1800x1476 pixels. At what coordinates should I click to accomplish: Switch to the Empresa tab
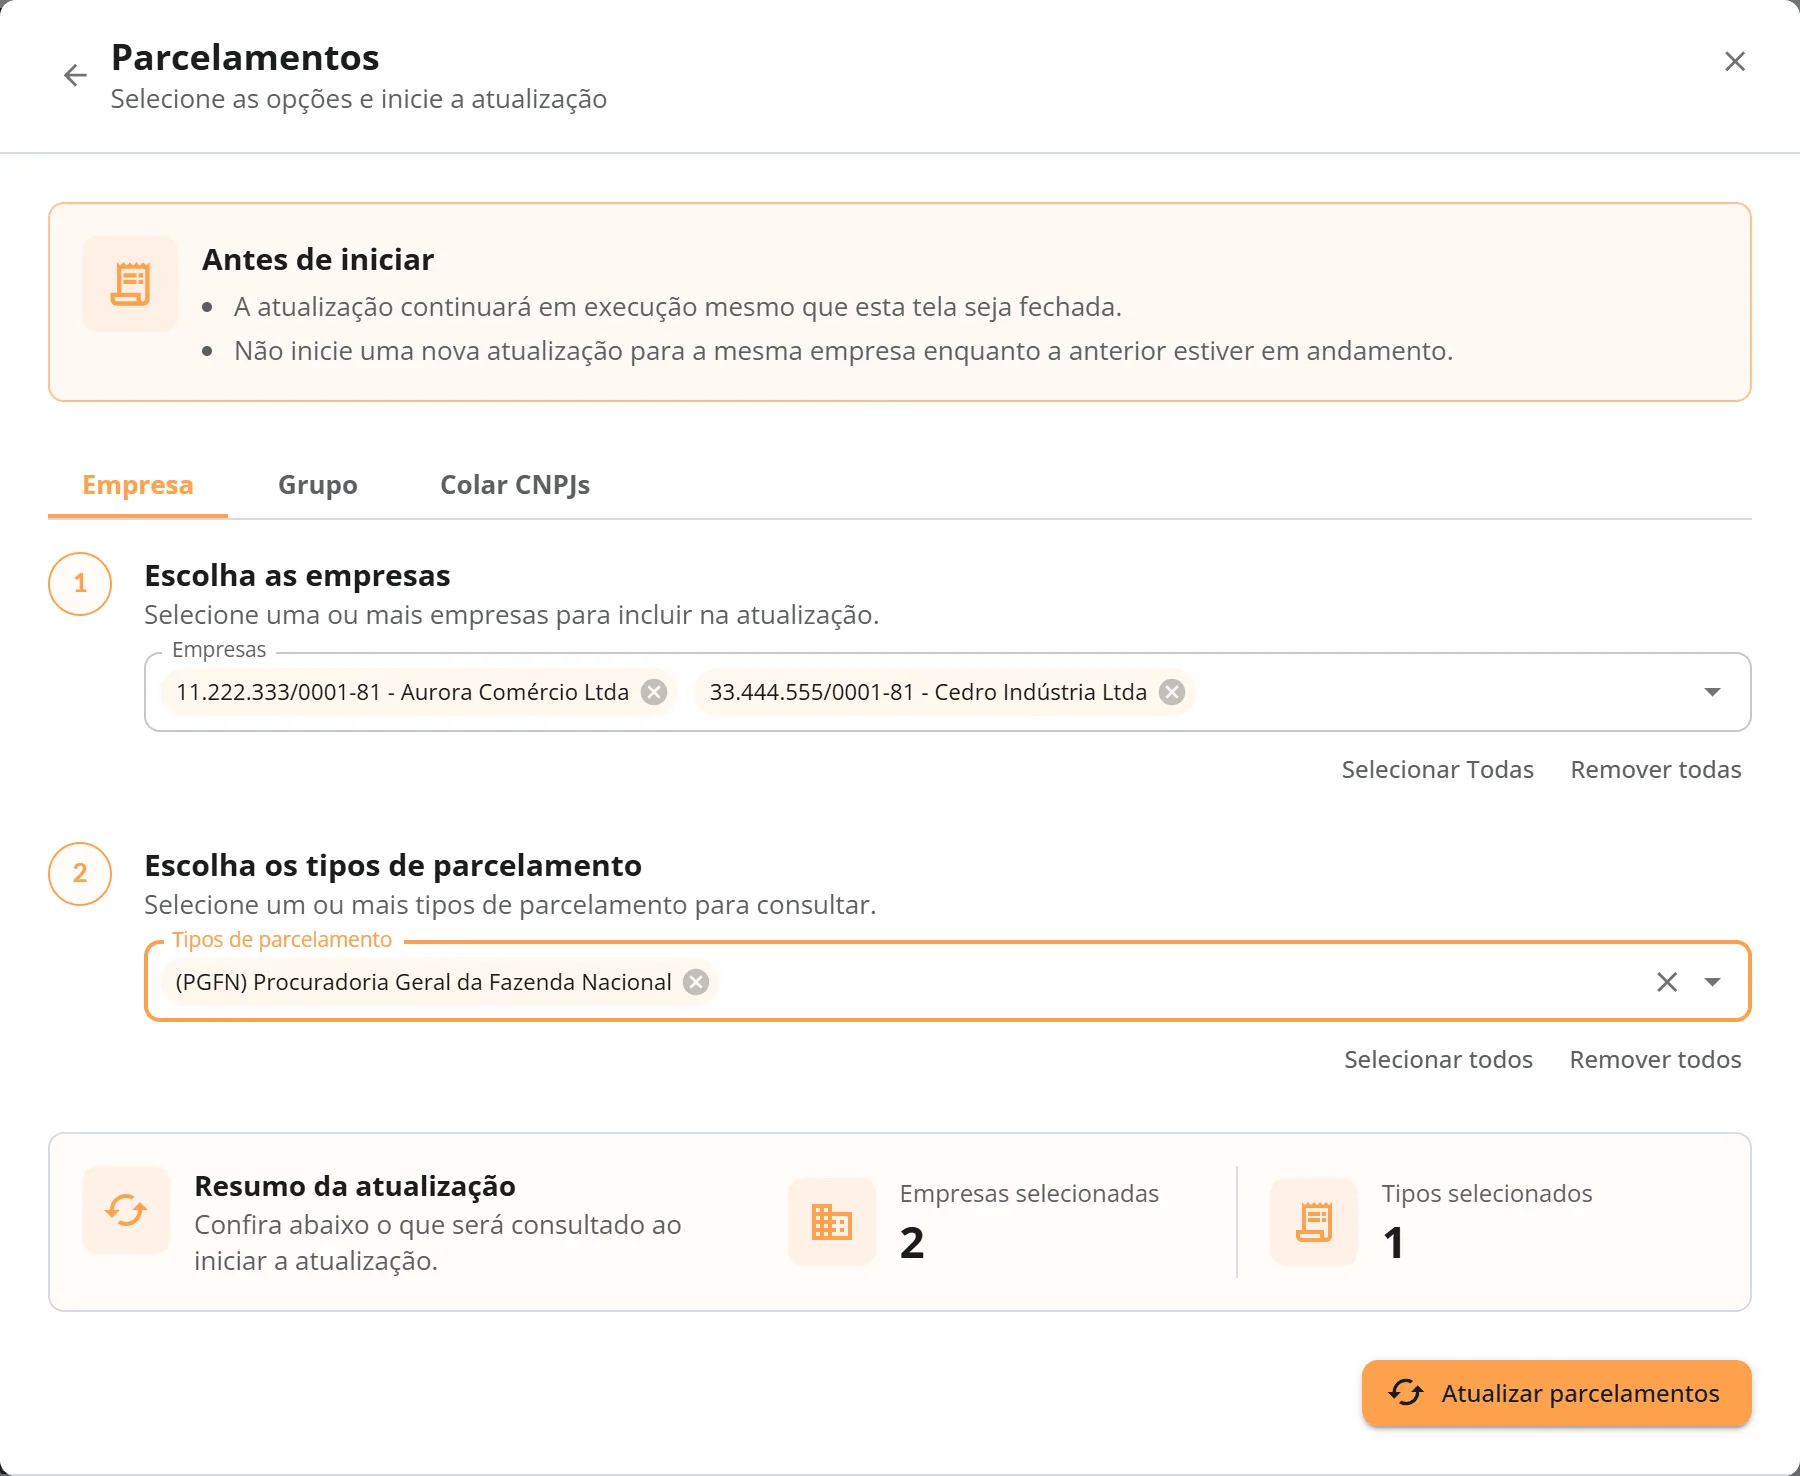coord(138,485)
